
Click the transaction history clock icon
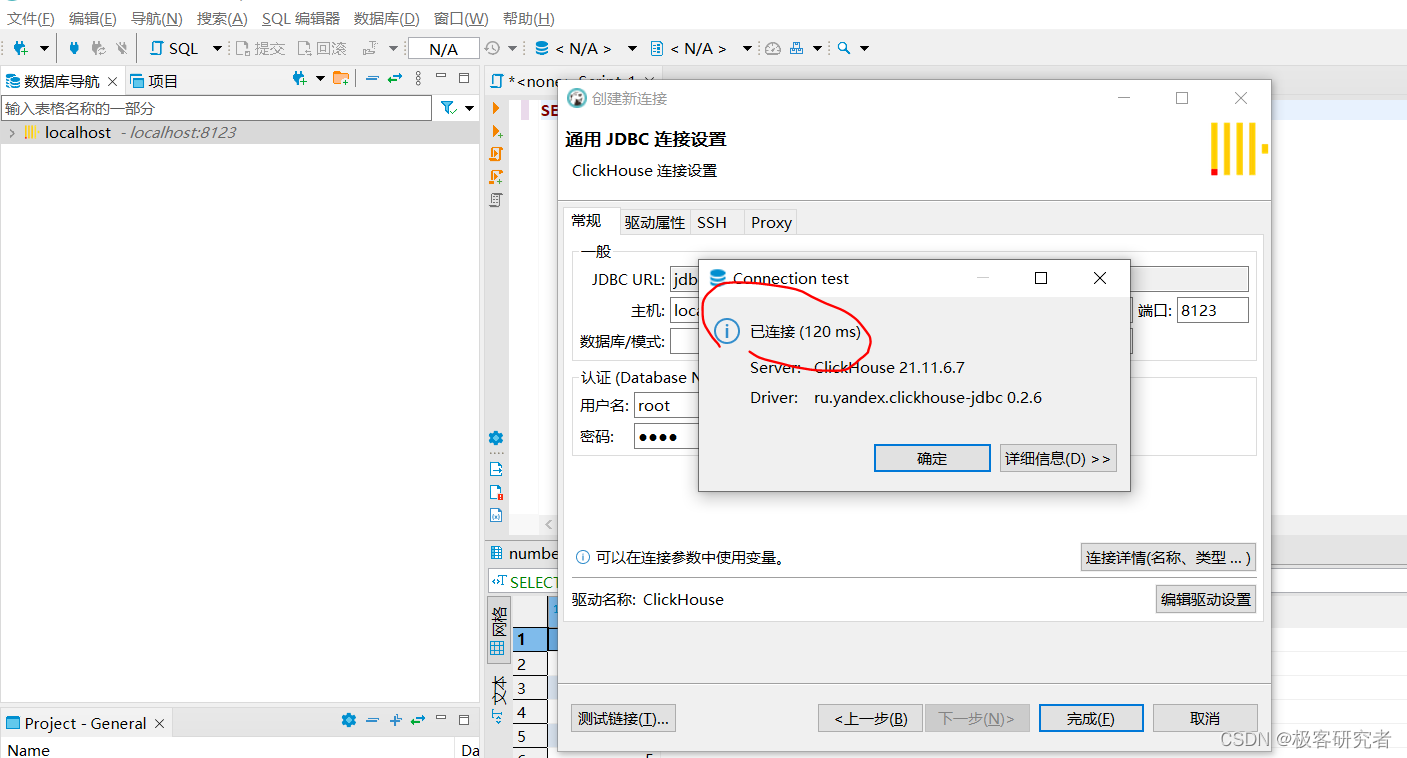coord(492,48)
